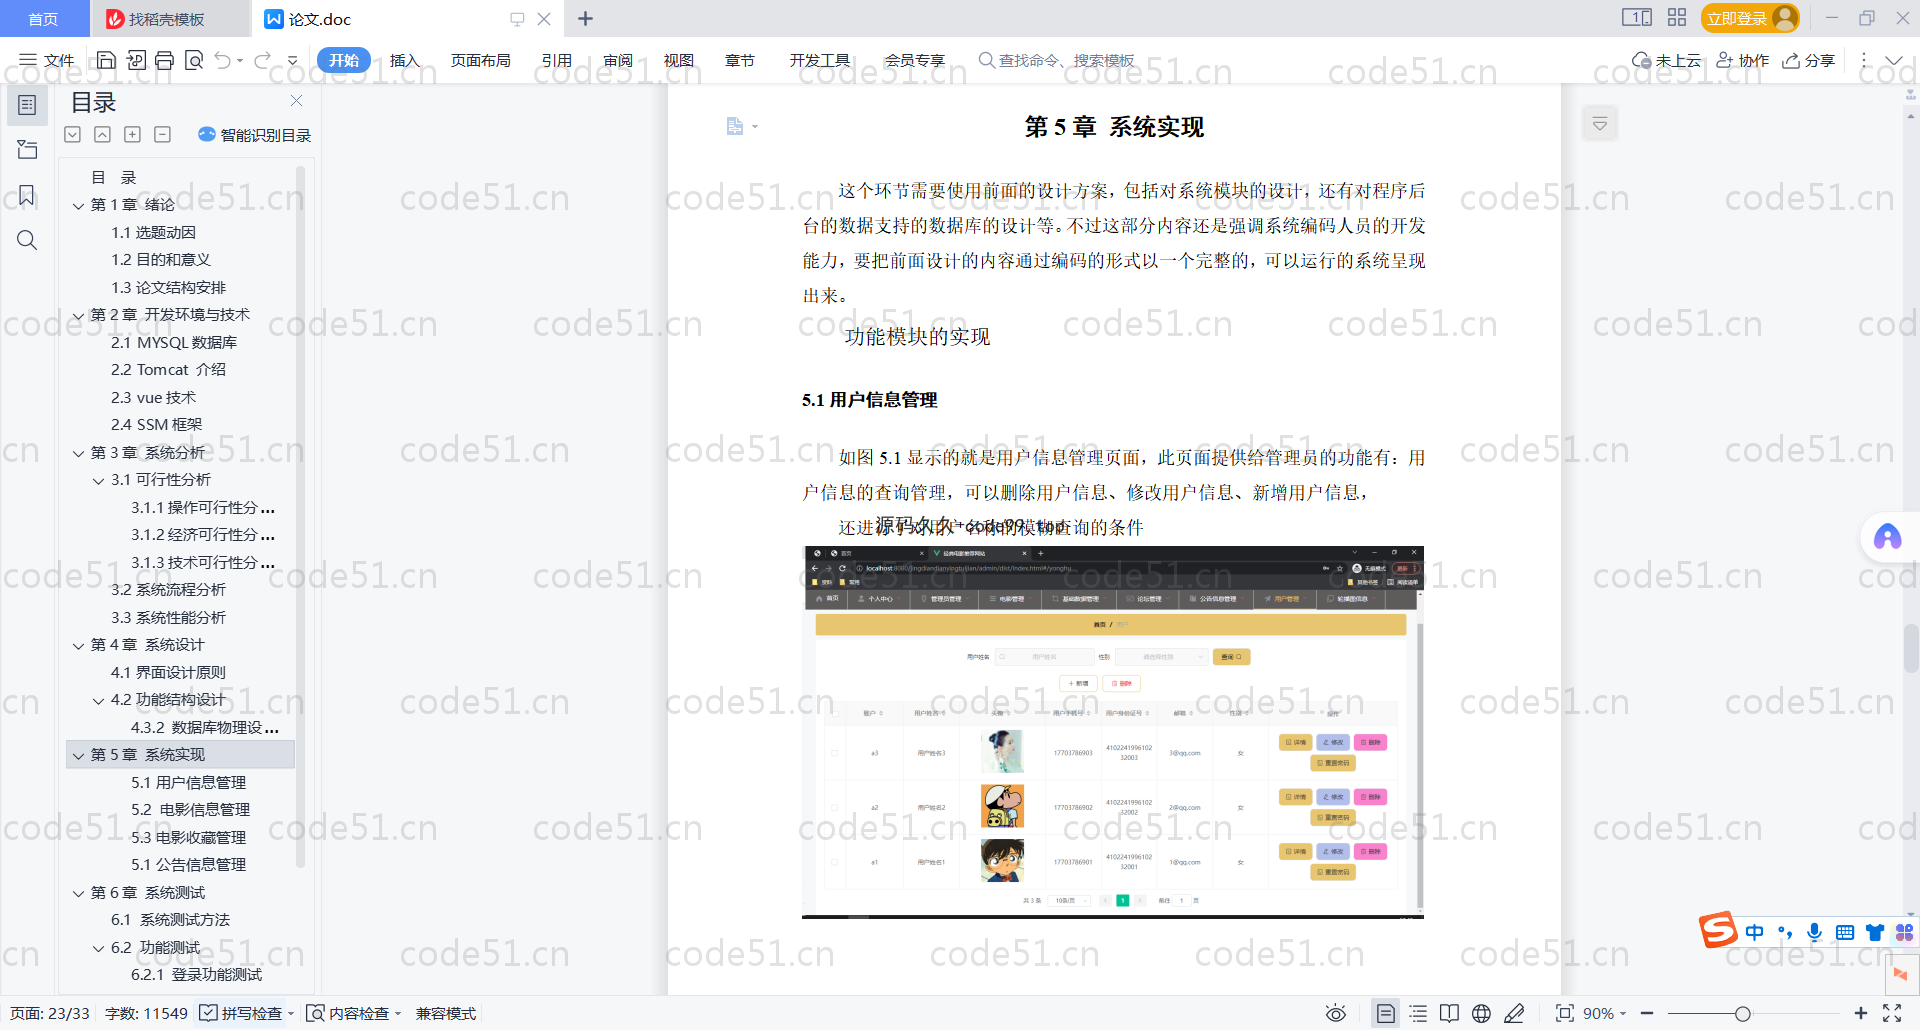This screenshot has height=1030, width=1920.
Task: Switch to web layout globe icon
Action: 1481,1013
